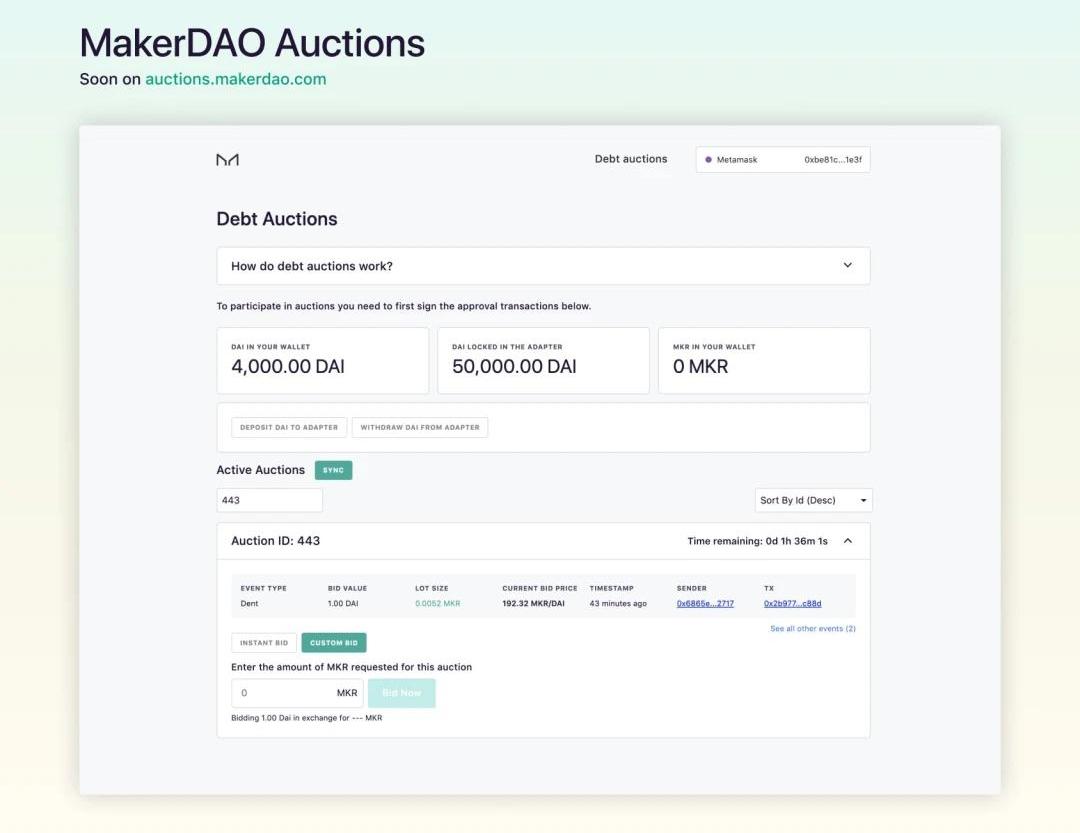This screenshot has height=833, width=1080.
Task: Open the Debt auctions nav item
Action: [x=631, y=159]
